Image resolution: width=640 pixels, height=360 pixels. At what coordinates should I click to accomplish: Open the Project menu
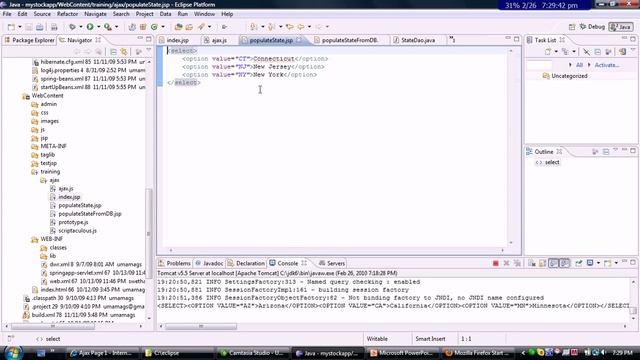(144, 14)
